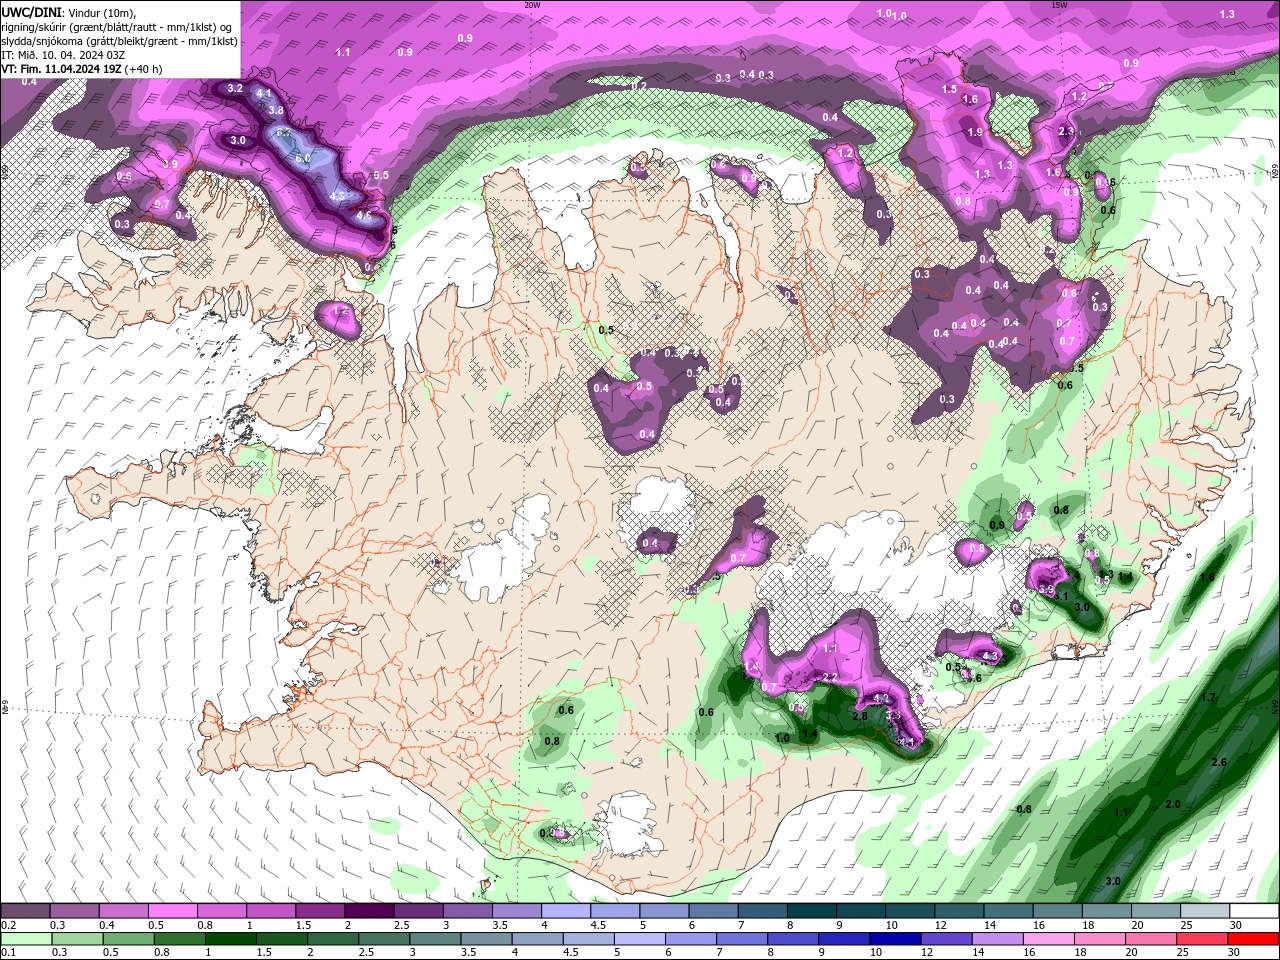This screenshot has height=960, width=1280.
Task: Select the bright pink upper-row swatch above 0.5
Action: click(x=172, y=911)
